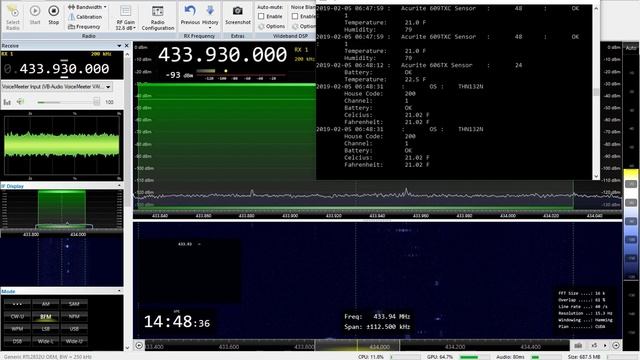Click the Select Radio icon
The width and height of the screenshot is (640, 360).
13,16
